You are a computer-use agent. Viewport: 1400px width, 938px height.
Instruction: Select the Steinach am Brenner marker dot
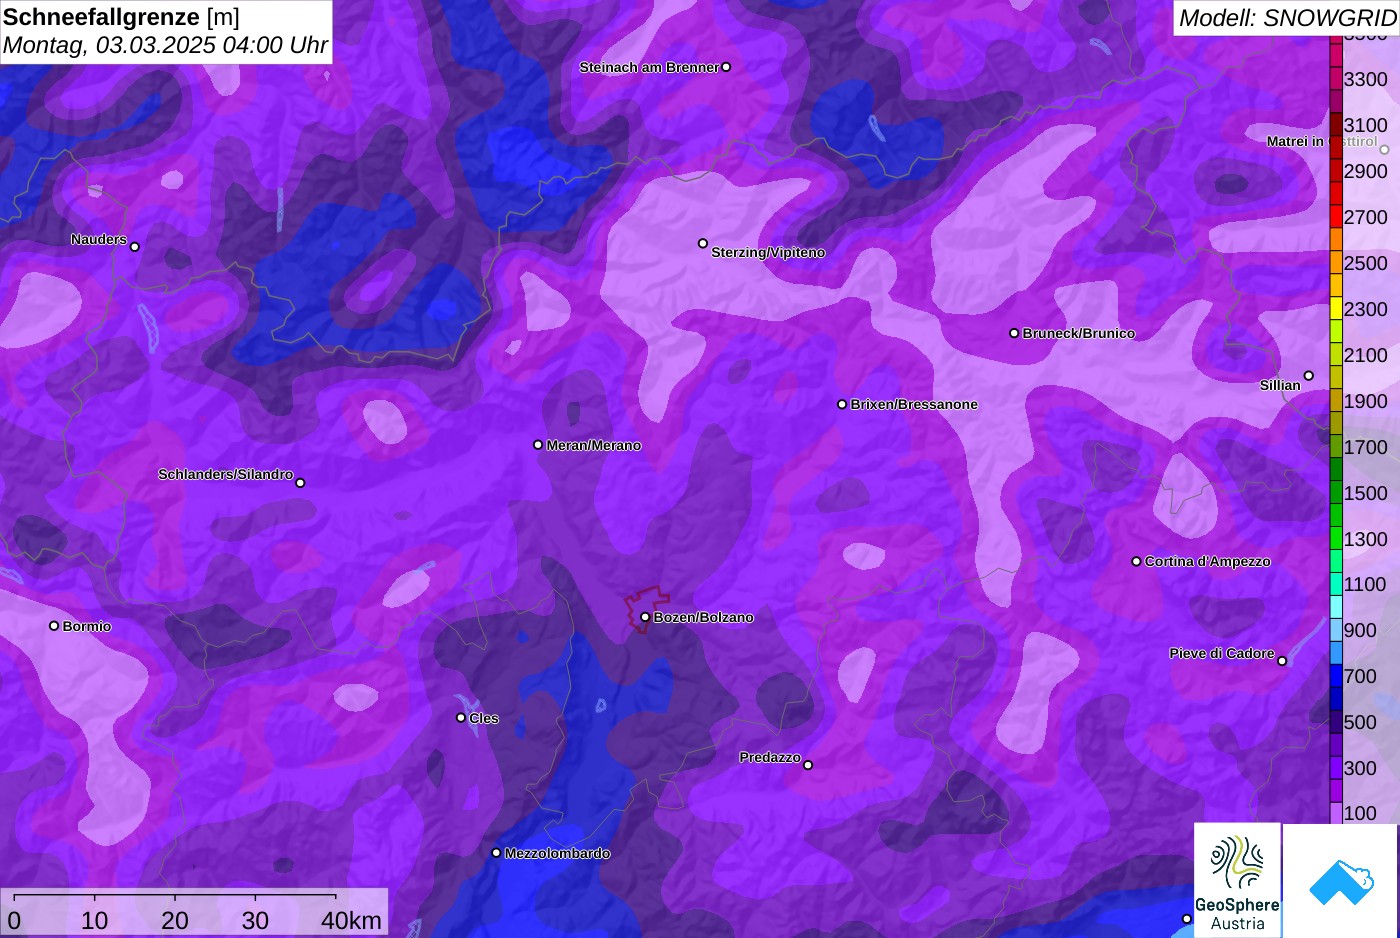click(726, 67)
